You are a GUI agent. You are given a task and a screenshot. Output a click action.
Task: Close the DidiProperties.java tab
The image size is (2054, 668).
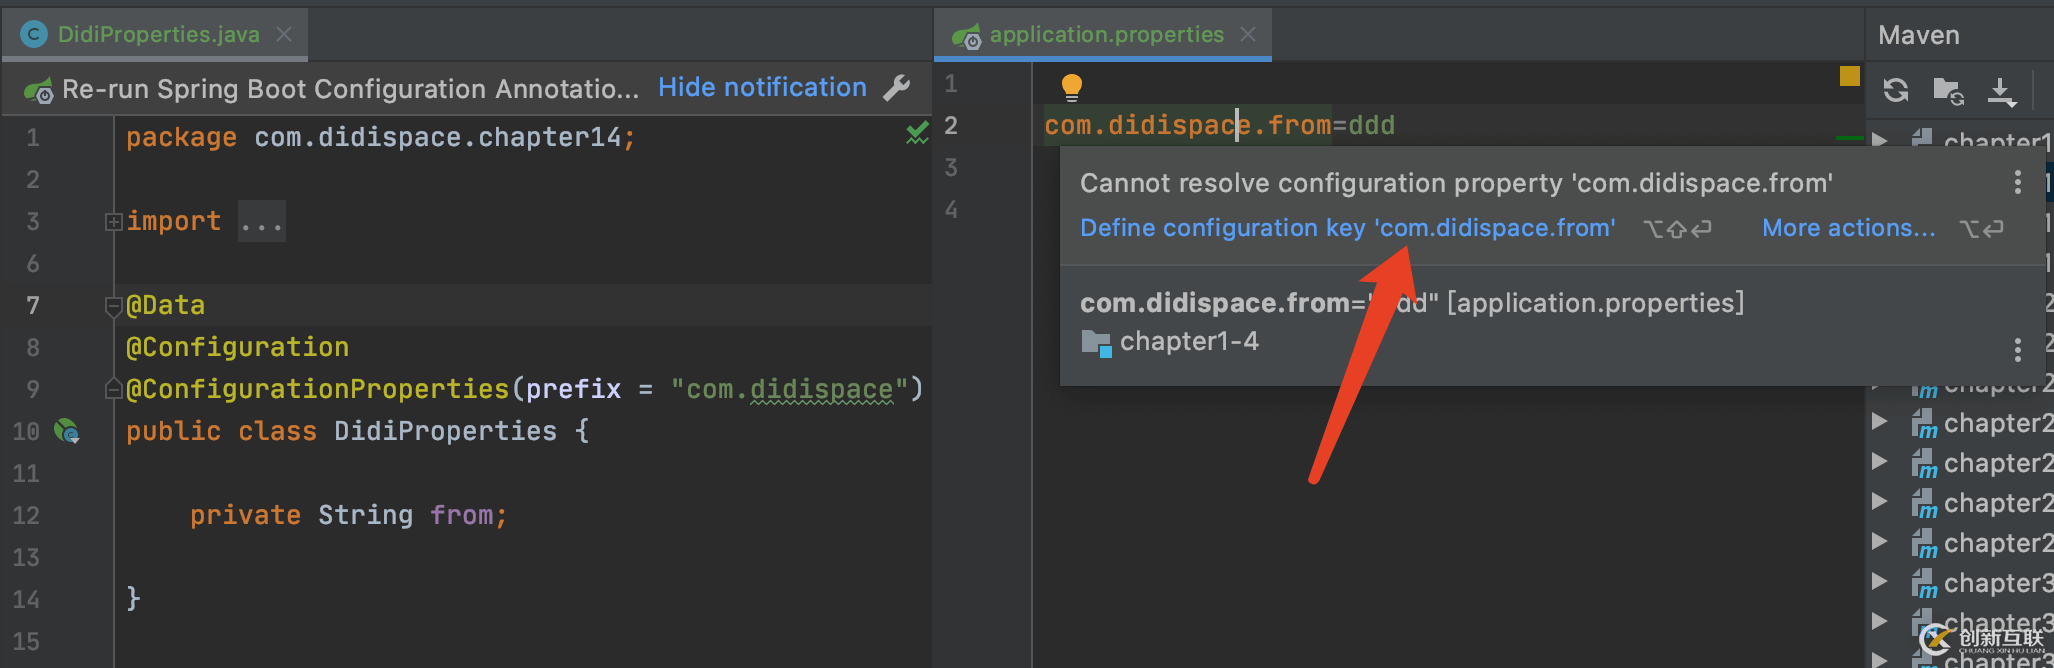(284, 35)
